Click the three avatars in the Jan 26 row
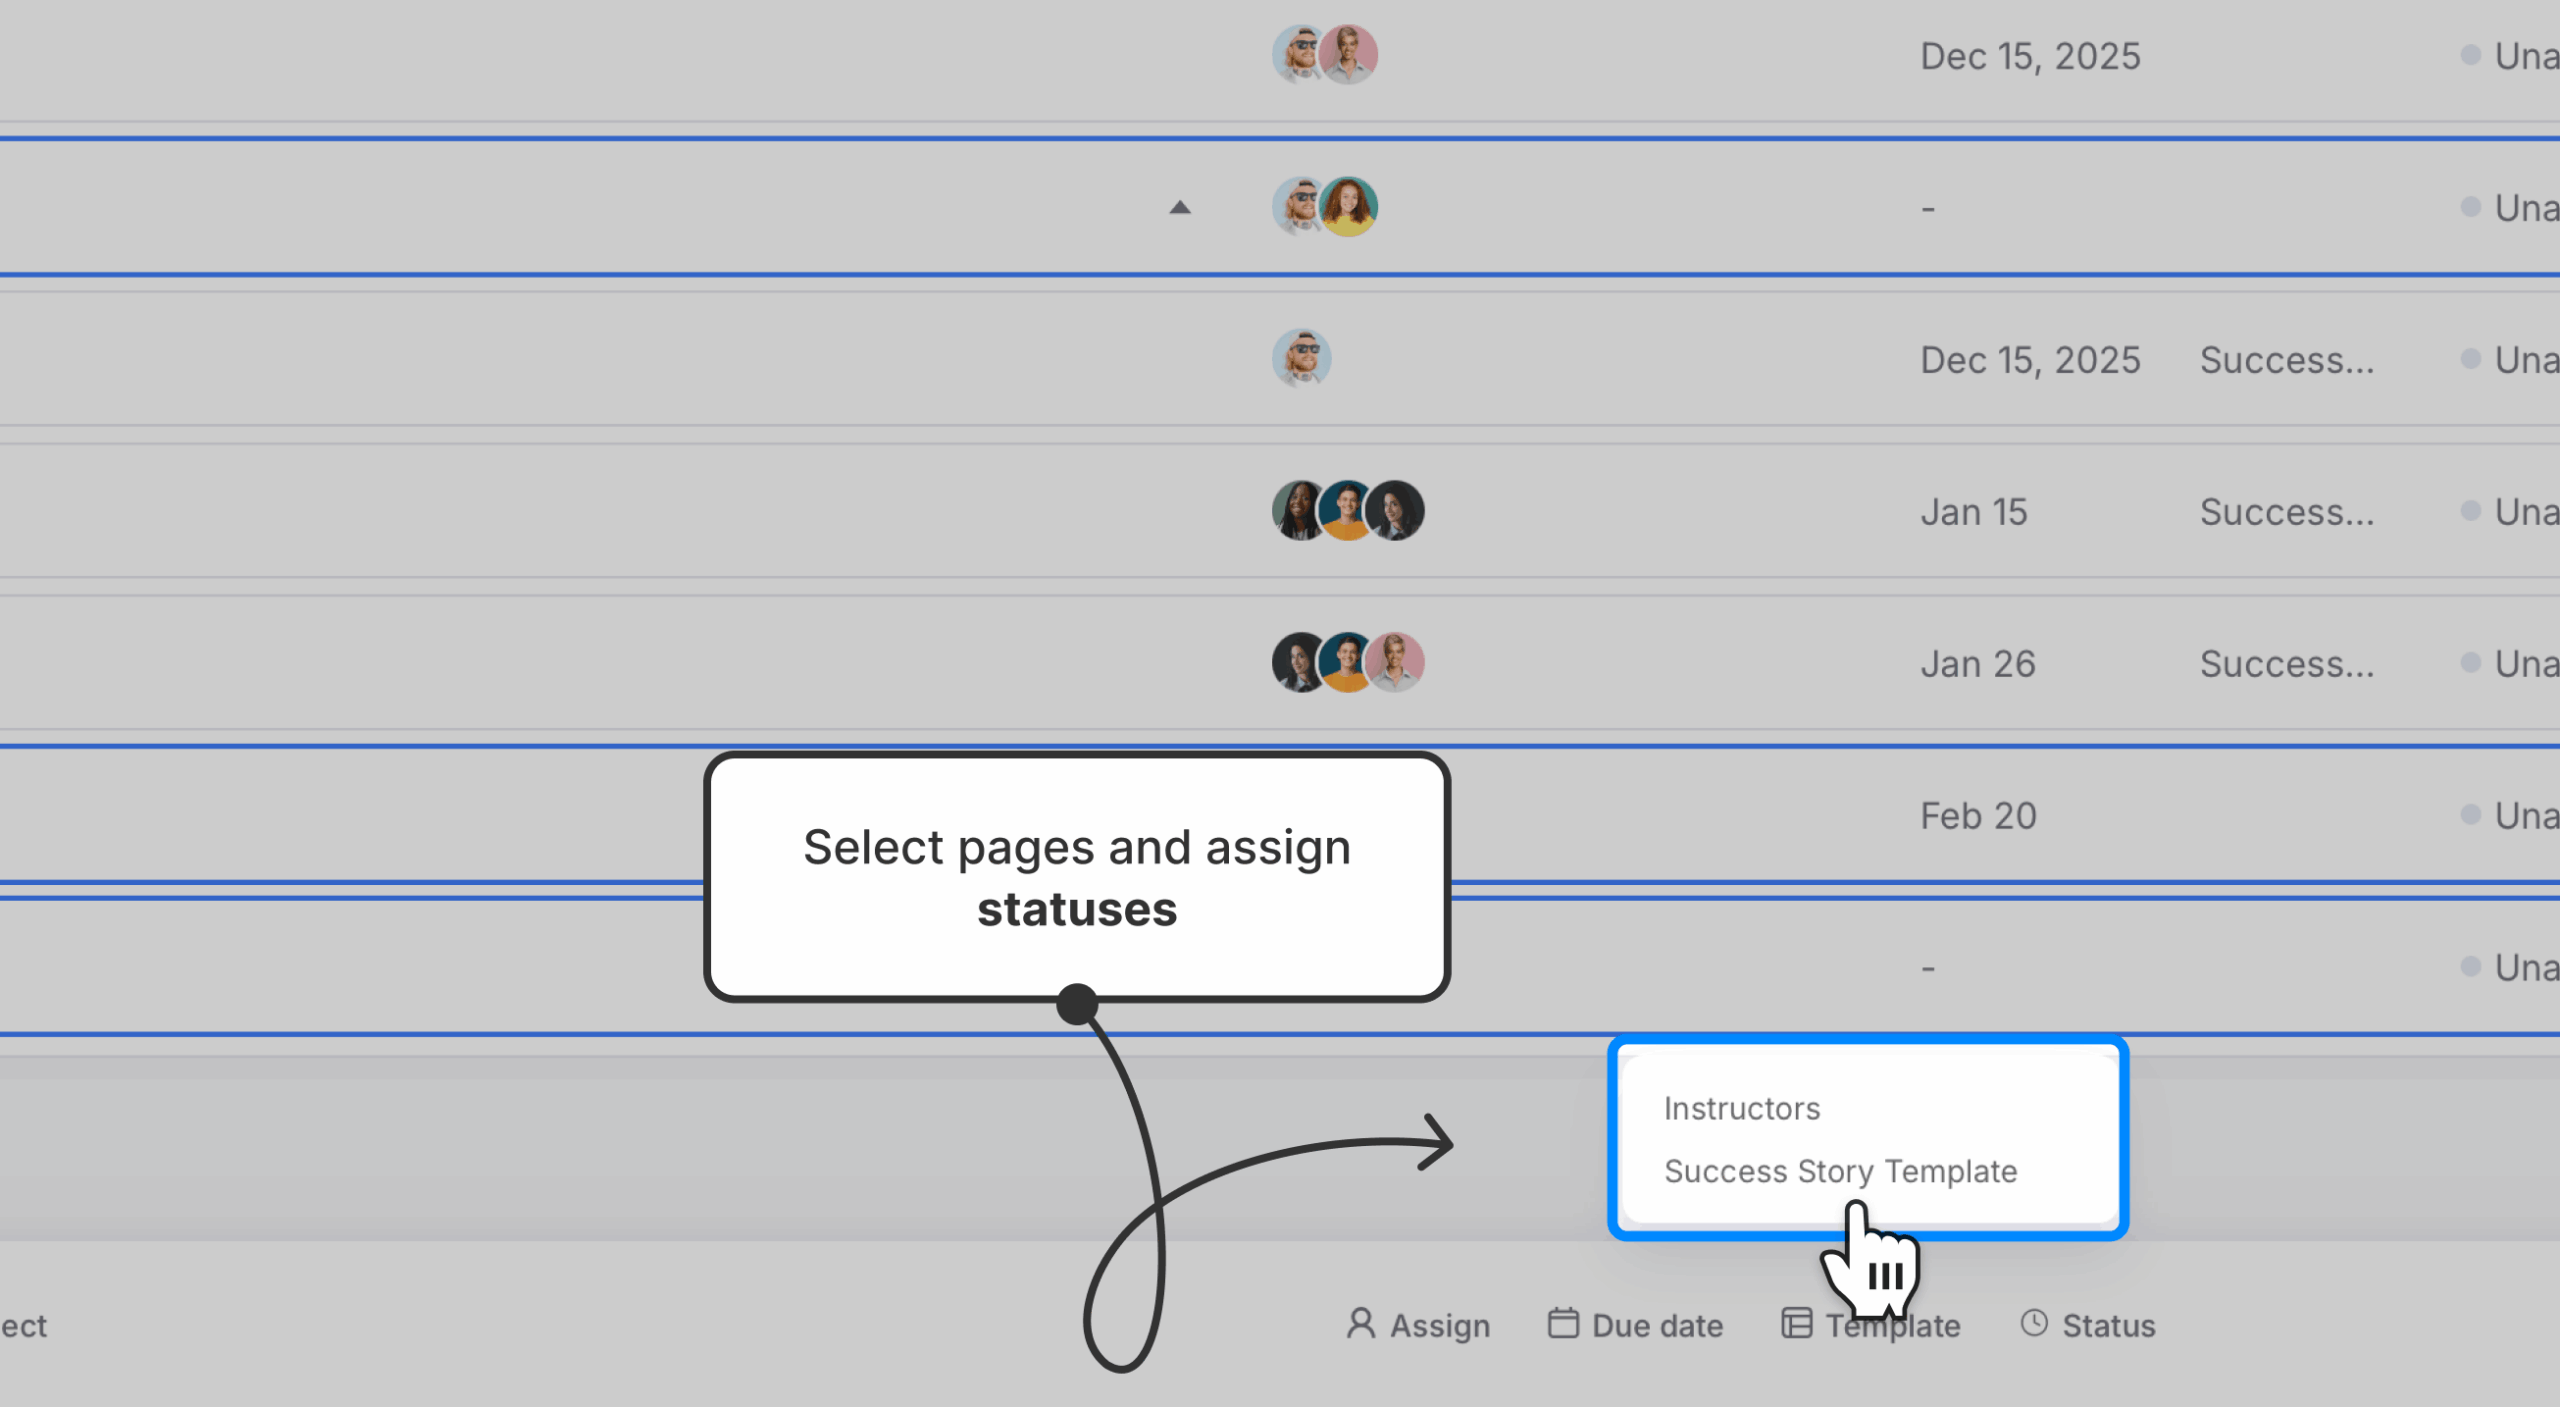 1348,663
